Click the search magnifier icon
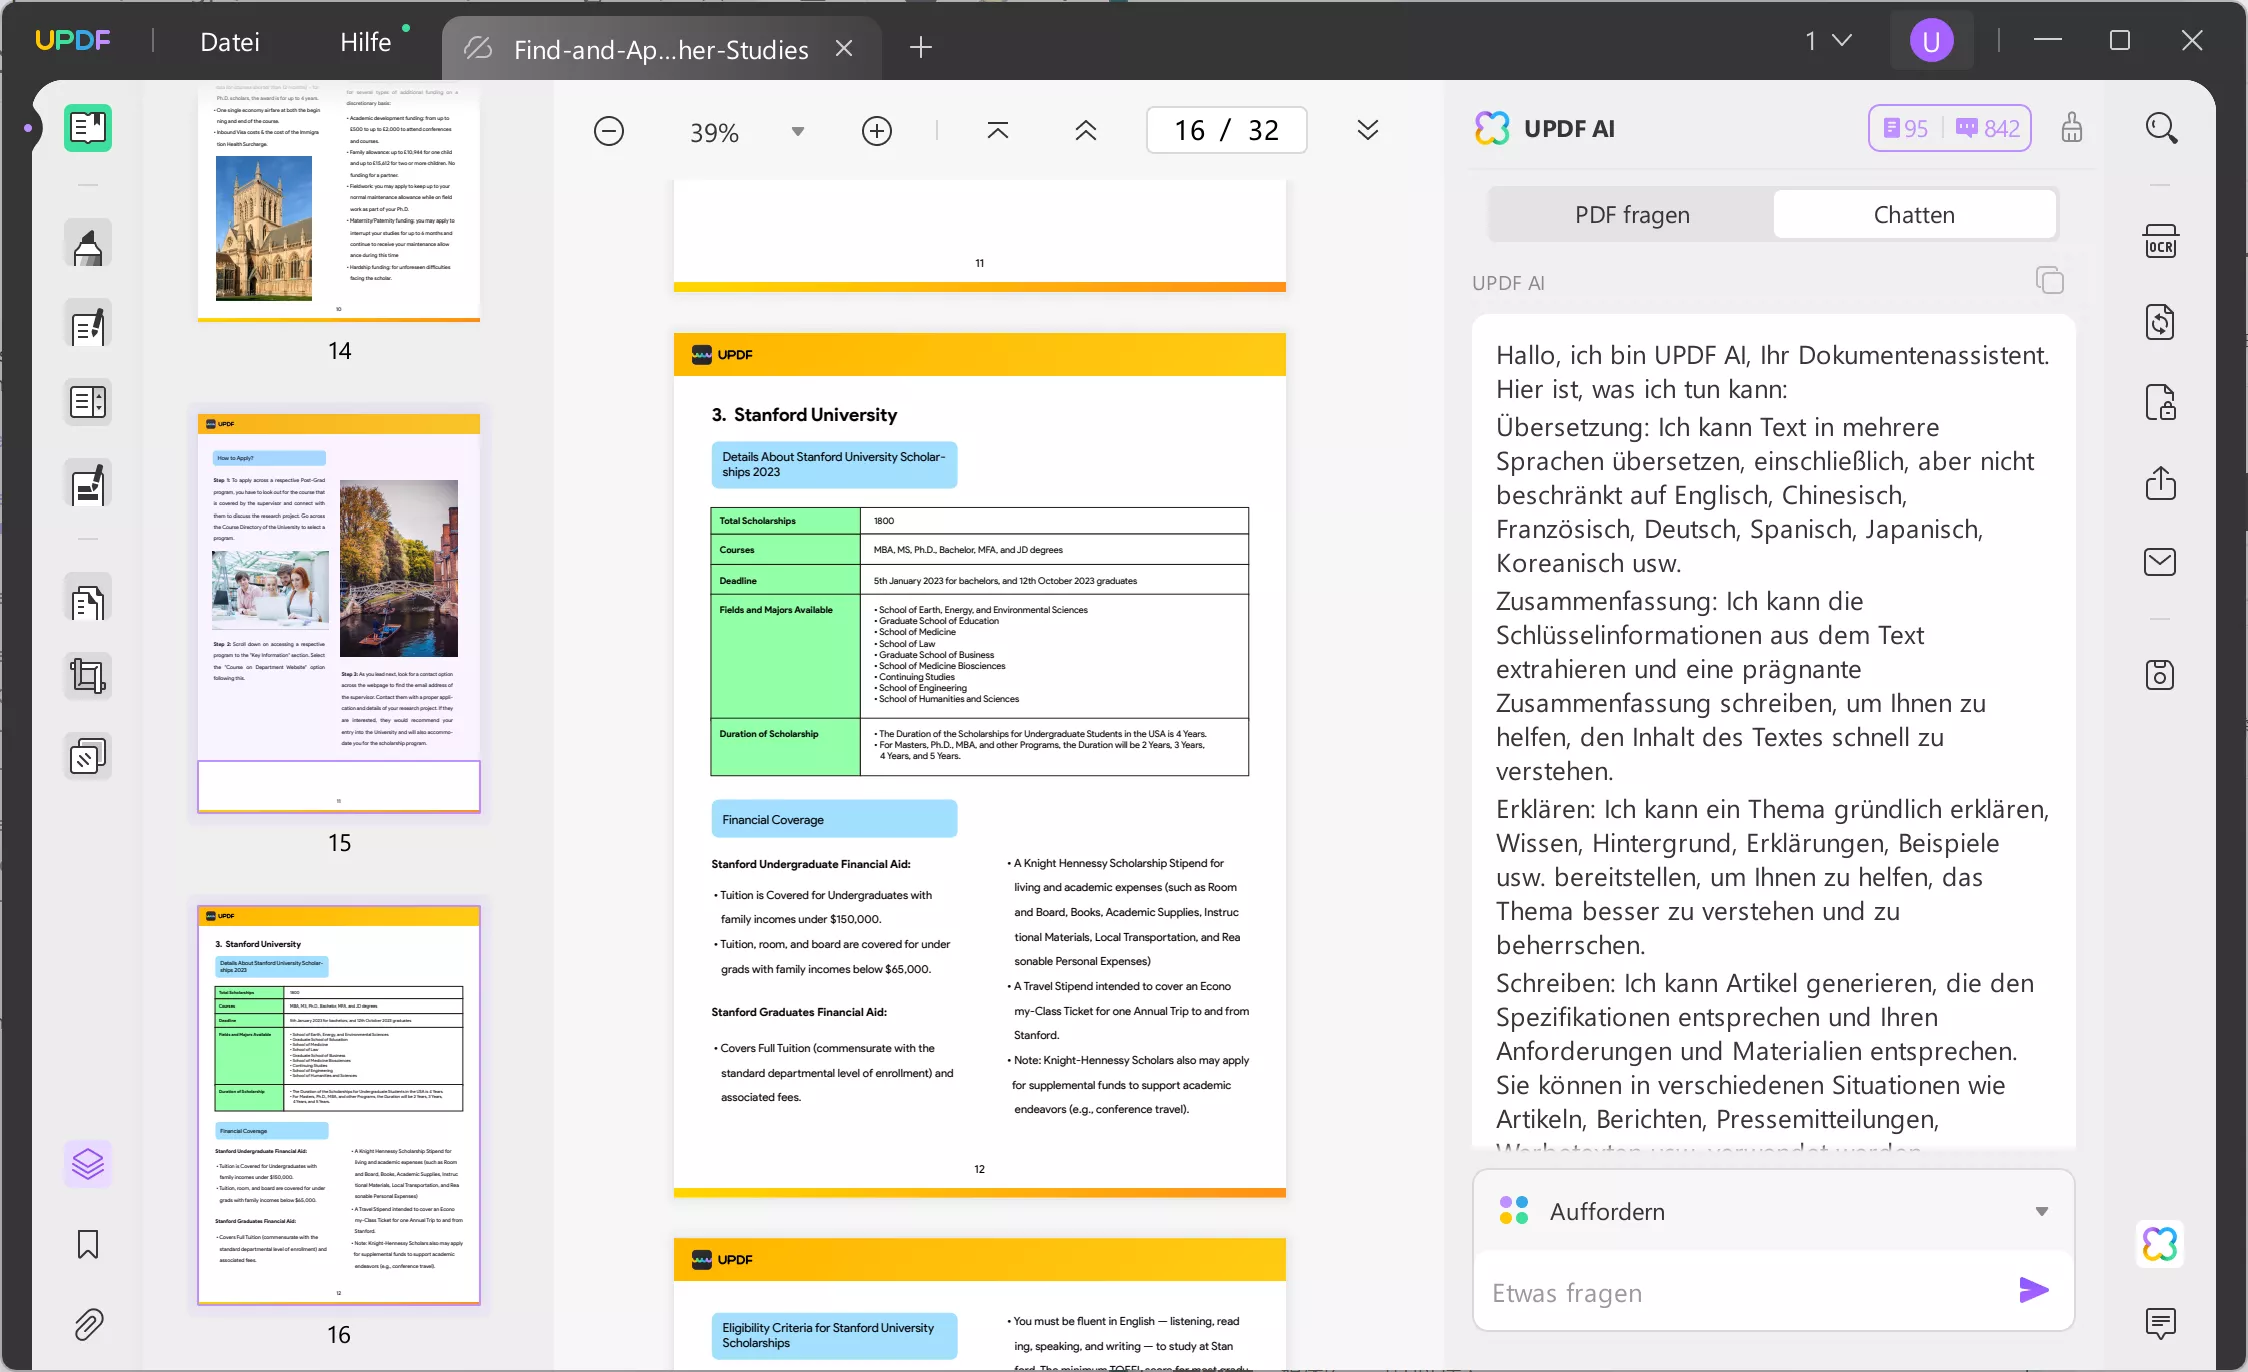Viewport: 2248px width, 1372px height. coord(2160,128)
